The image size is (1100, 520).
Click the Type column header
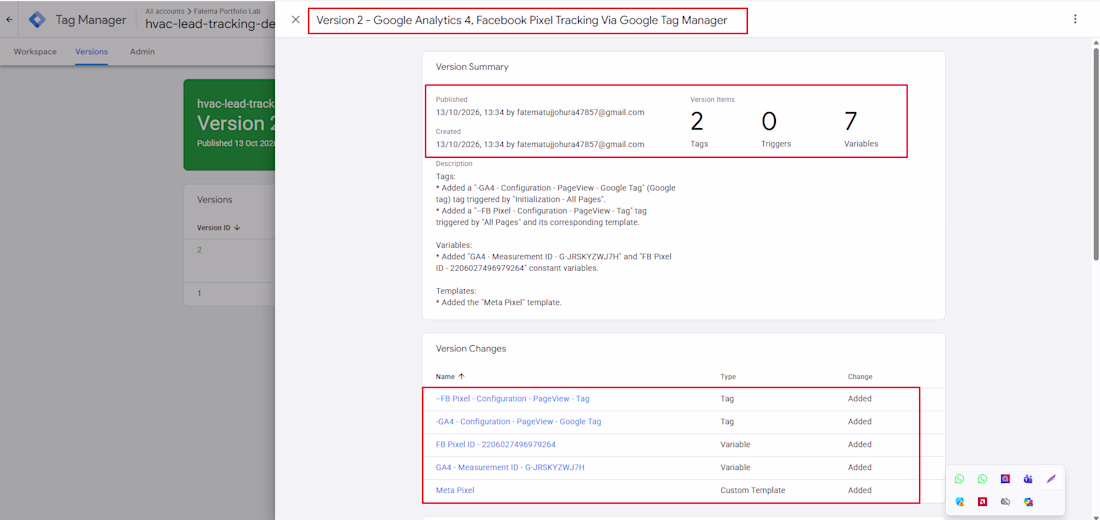[728, 377]
